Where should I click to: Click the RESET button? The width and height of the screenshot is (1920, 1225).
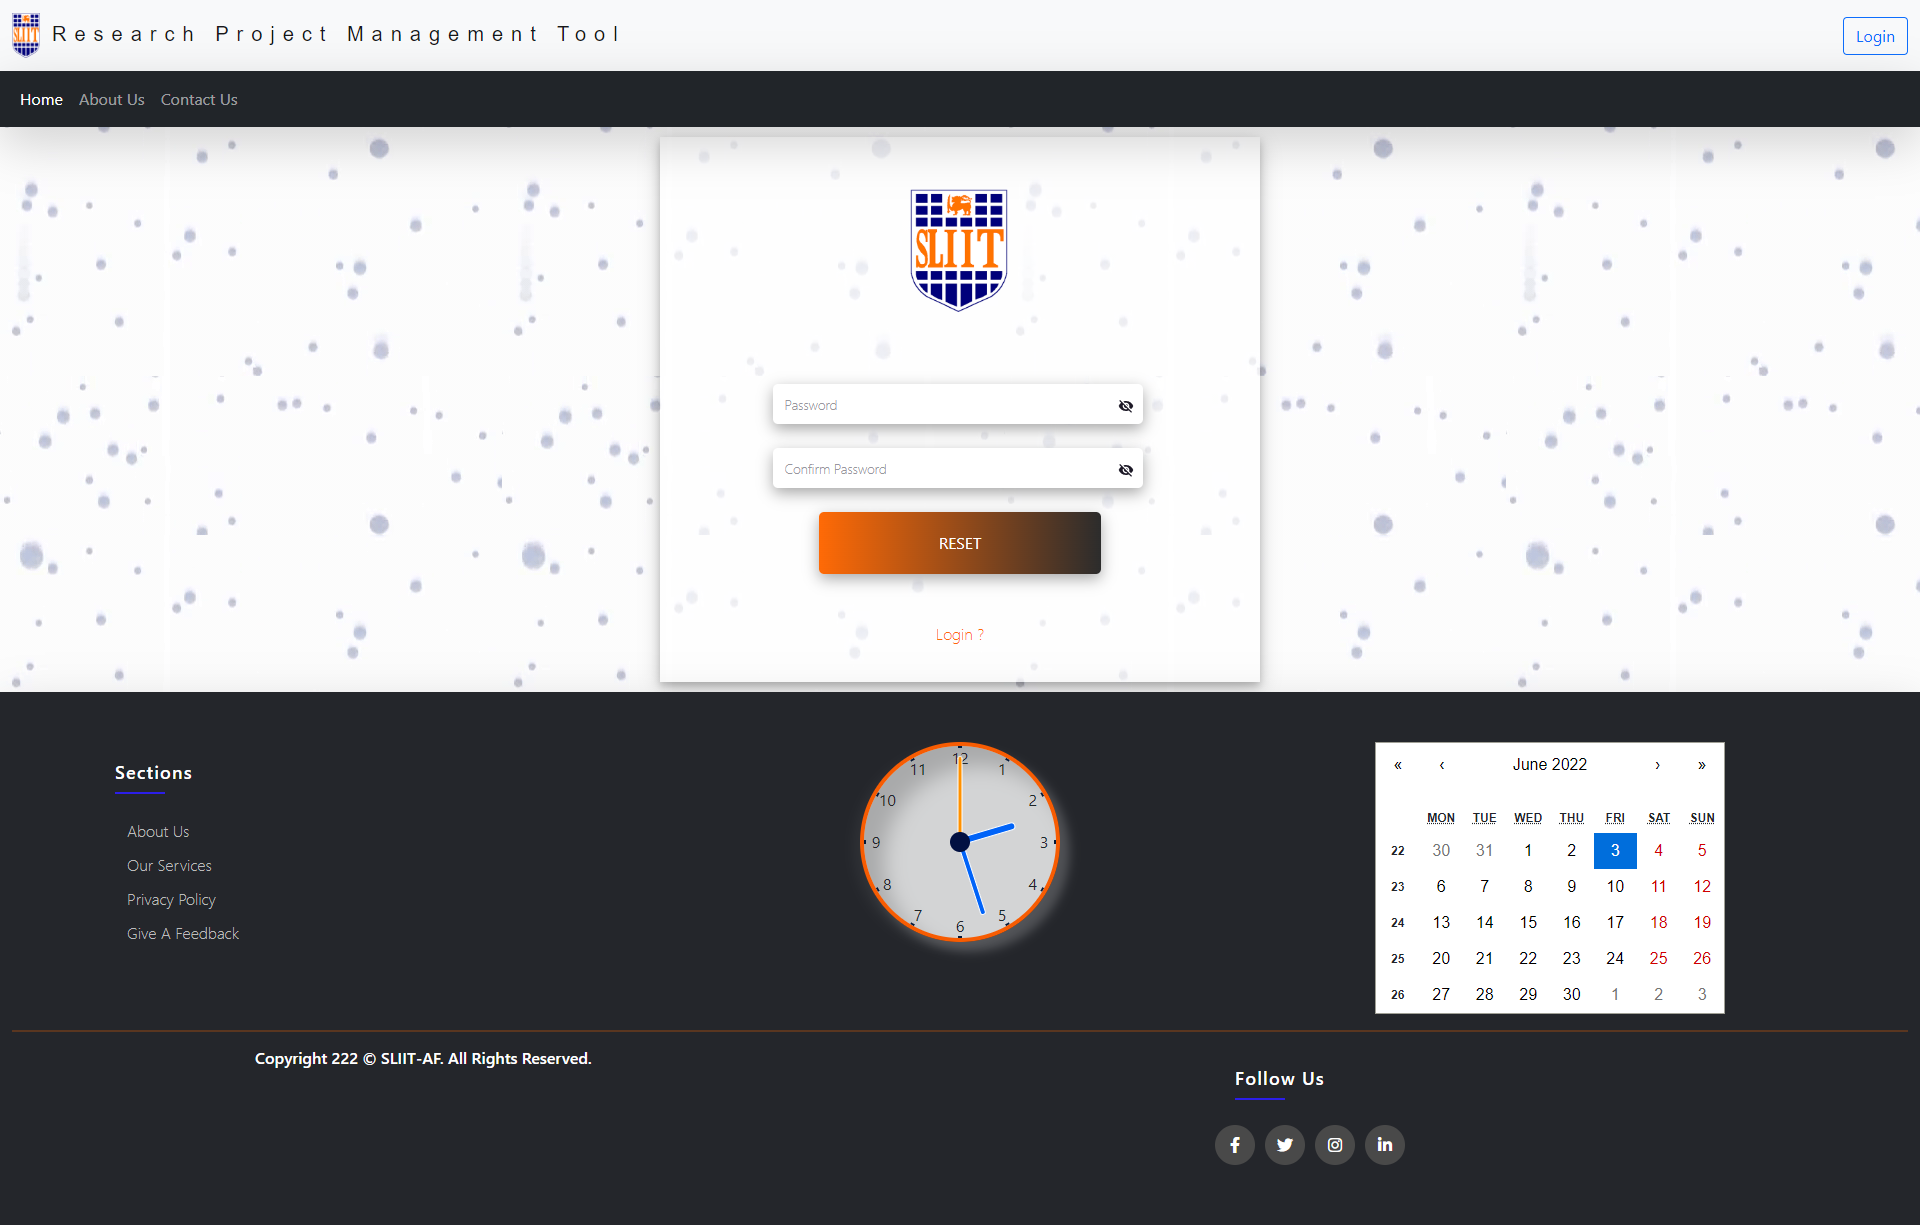[960, 542]
